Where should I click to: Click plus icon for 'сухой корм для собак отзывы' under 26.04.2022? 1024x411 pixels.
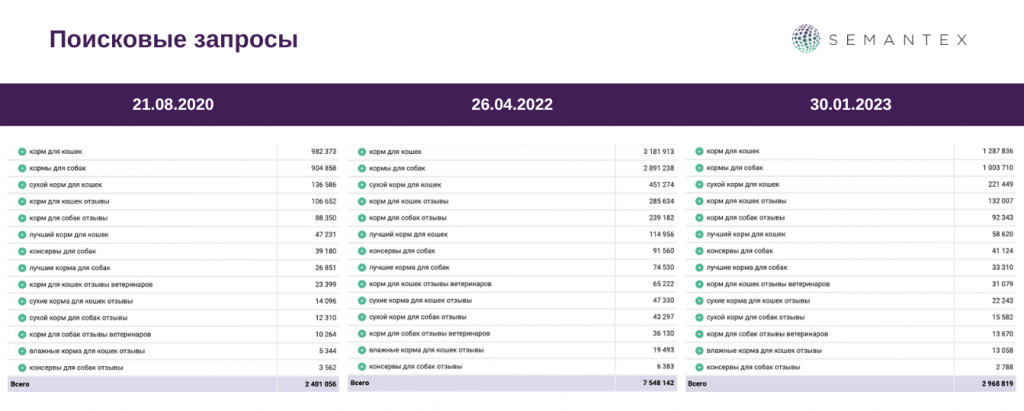pyautogui.click(x=362, y=317)
